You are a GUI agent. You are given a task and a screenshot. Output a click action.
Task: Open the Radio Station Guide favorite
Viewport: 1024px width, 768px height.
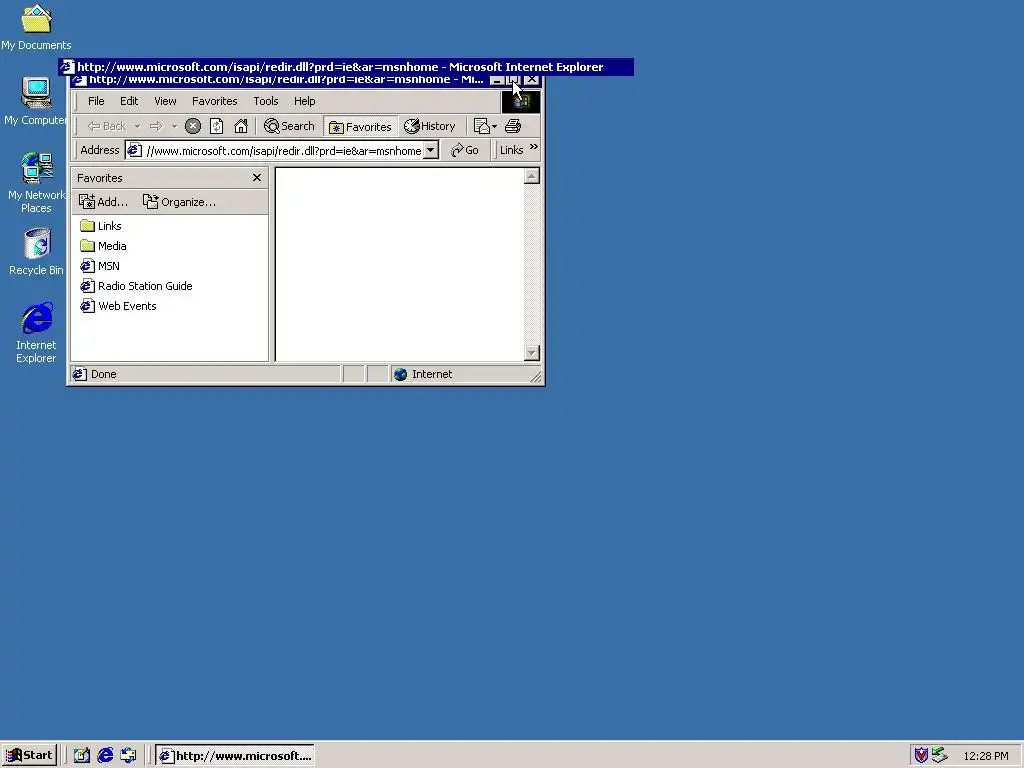[136, 286]
